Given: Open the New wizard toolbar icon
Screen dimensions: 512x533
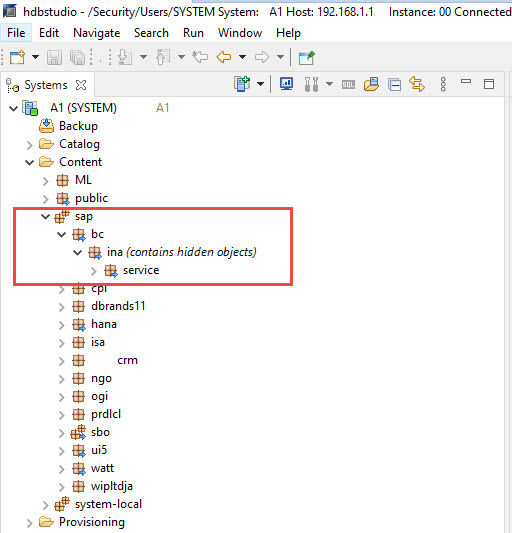Looking at the screenshot, I should pyautogui.click(x=17, y=57).
